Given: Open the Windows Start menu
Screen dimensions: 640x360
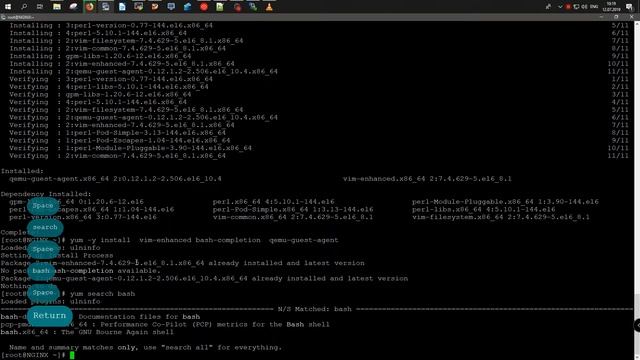Looking at the screenshot, I should pyautogui.click(x=8, y=7).
